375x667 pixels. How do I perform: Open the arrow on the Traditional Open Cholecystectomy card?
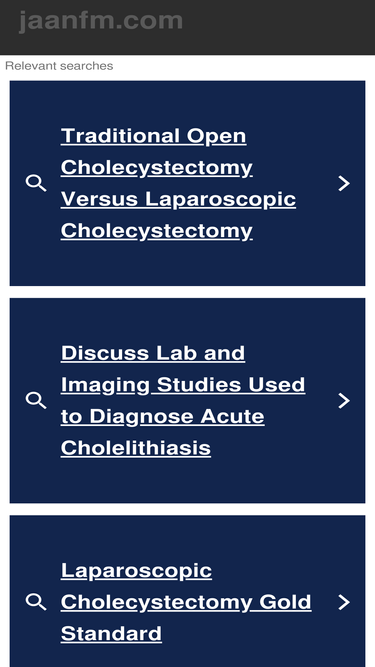click(344, 183)
